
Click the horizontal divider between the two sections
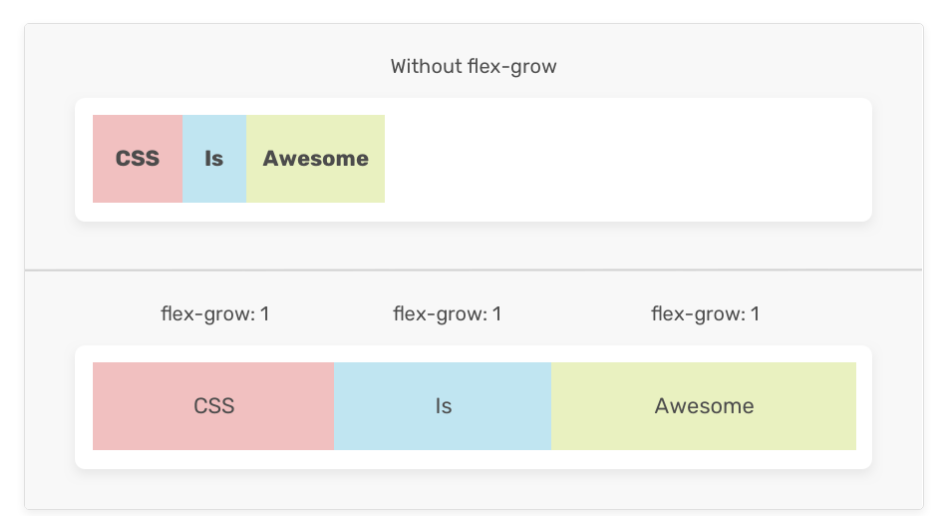473,270
